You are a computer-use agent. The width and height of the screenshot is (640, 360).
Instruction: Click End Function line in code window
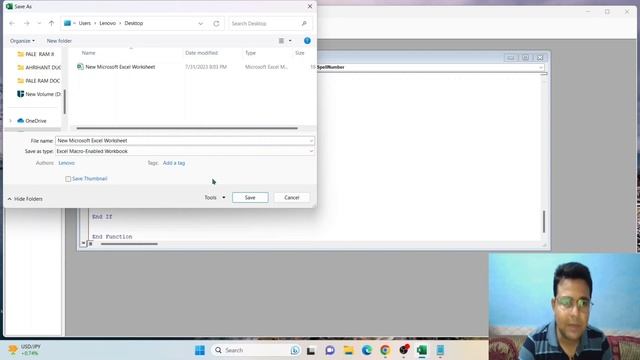tap(112, 237)
